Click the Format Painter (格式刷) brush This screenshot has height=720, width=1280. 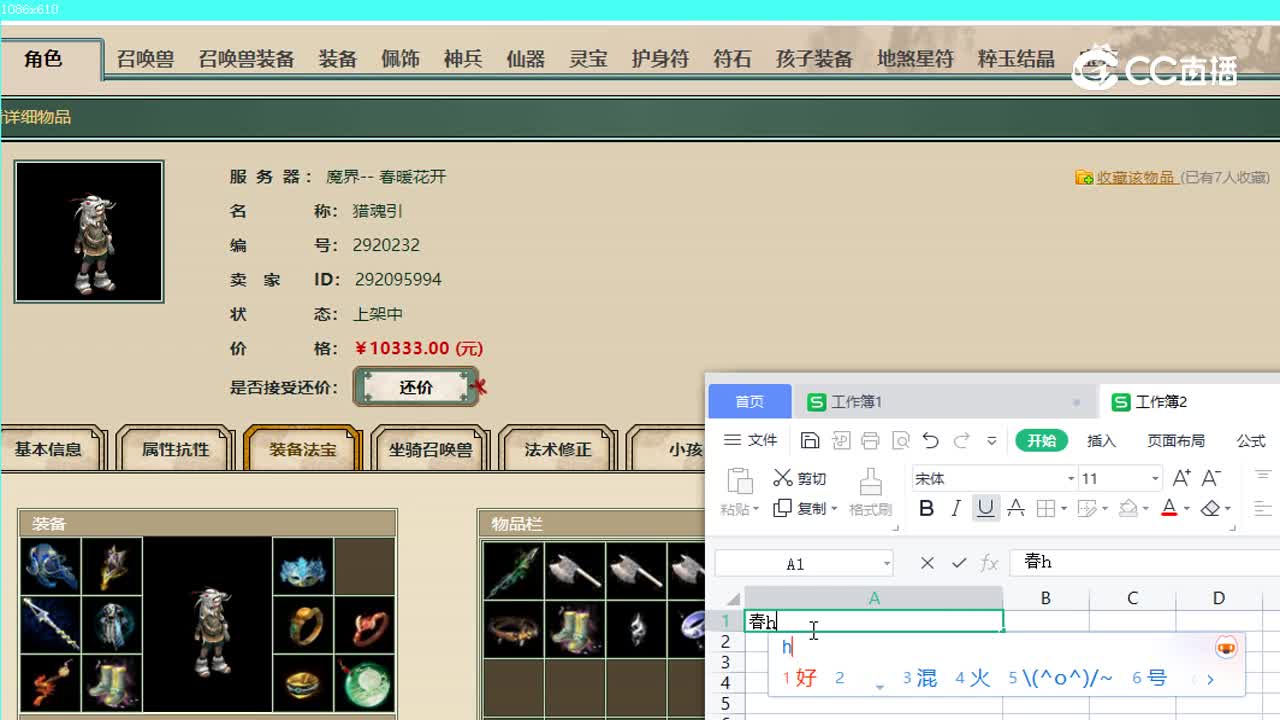[870, 492]
